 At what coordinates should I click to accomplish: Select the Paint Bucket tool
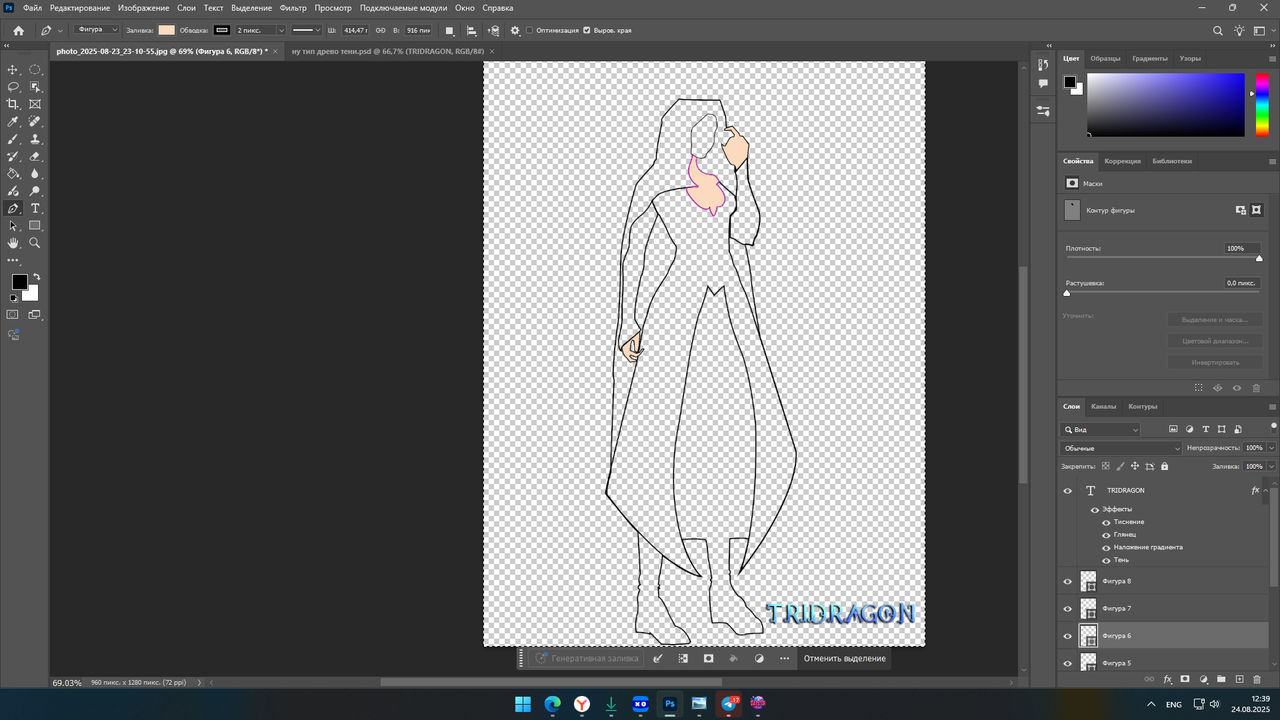(x=13, y=174)
